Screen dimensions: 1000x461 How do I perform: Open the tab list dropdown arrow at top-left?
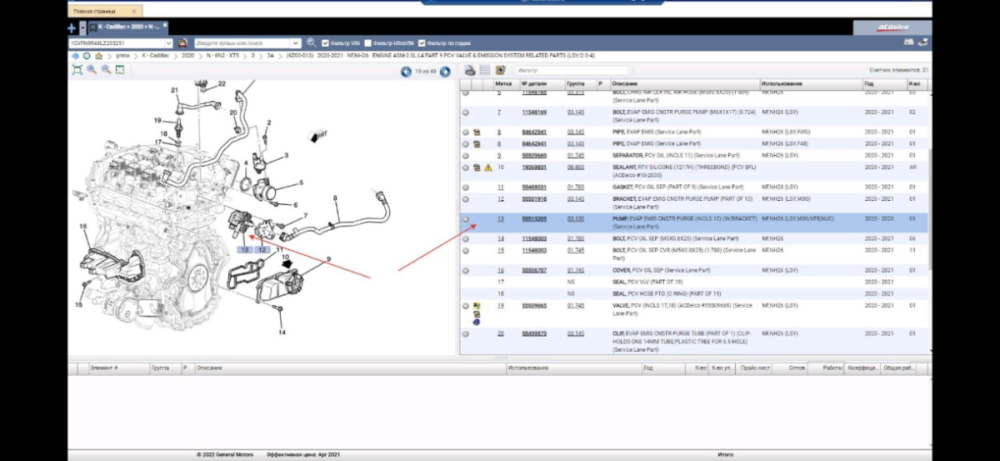point(81,27)
